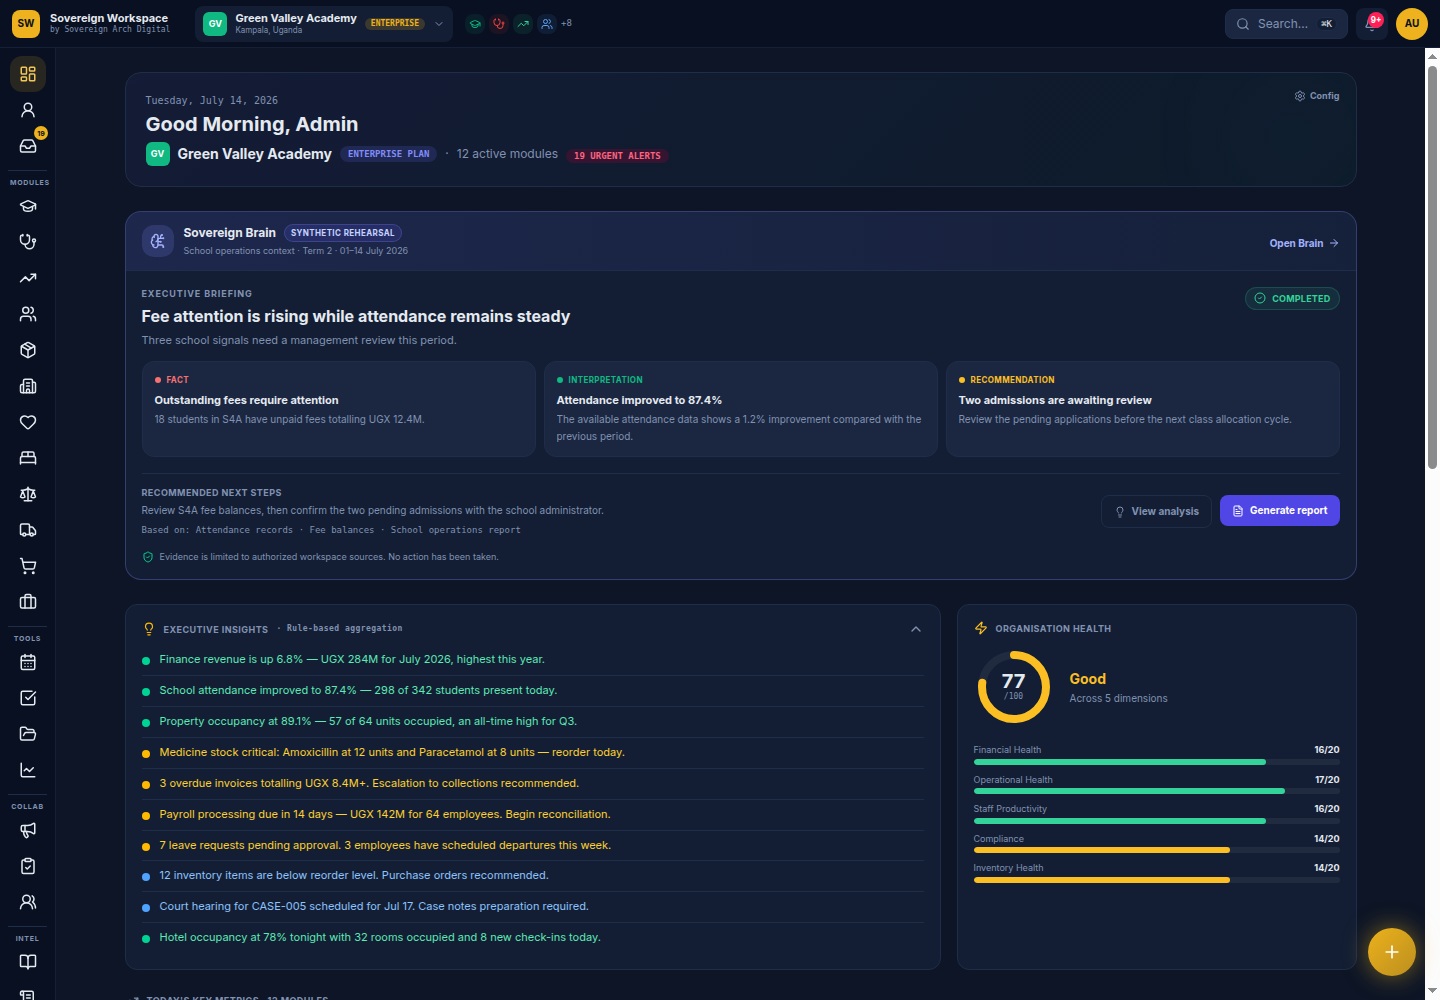The width and height of the screenshot is (1440, 1000).
Task: Open the clipboard check icon under Collab
Action: click(28, 866)
